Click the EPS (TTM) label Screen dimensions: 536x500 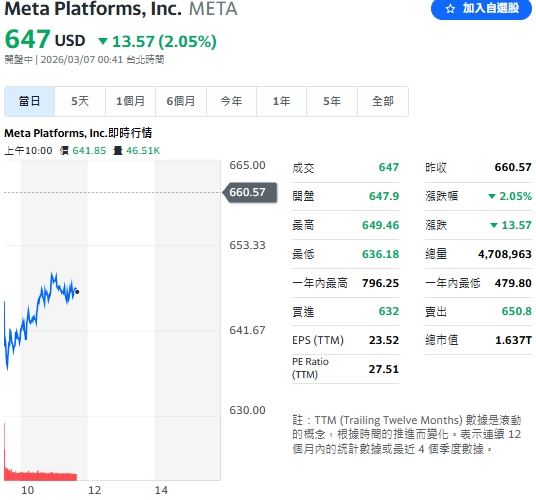[x=318, y=340]
